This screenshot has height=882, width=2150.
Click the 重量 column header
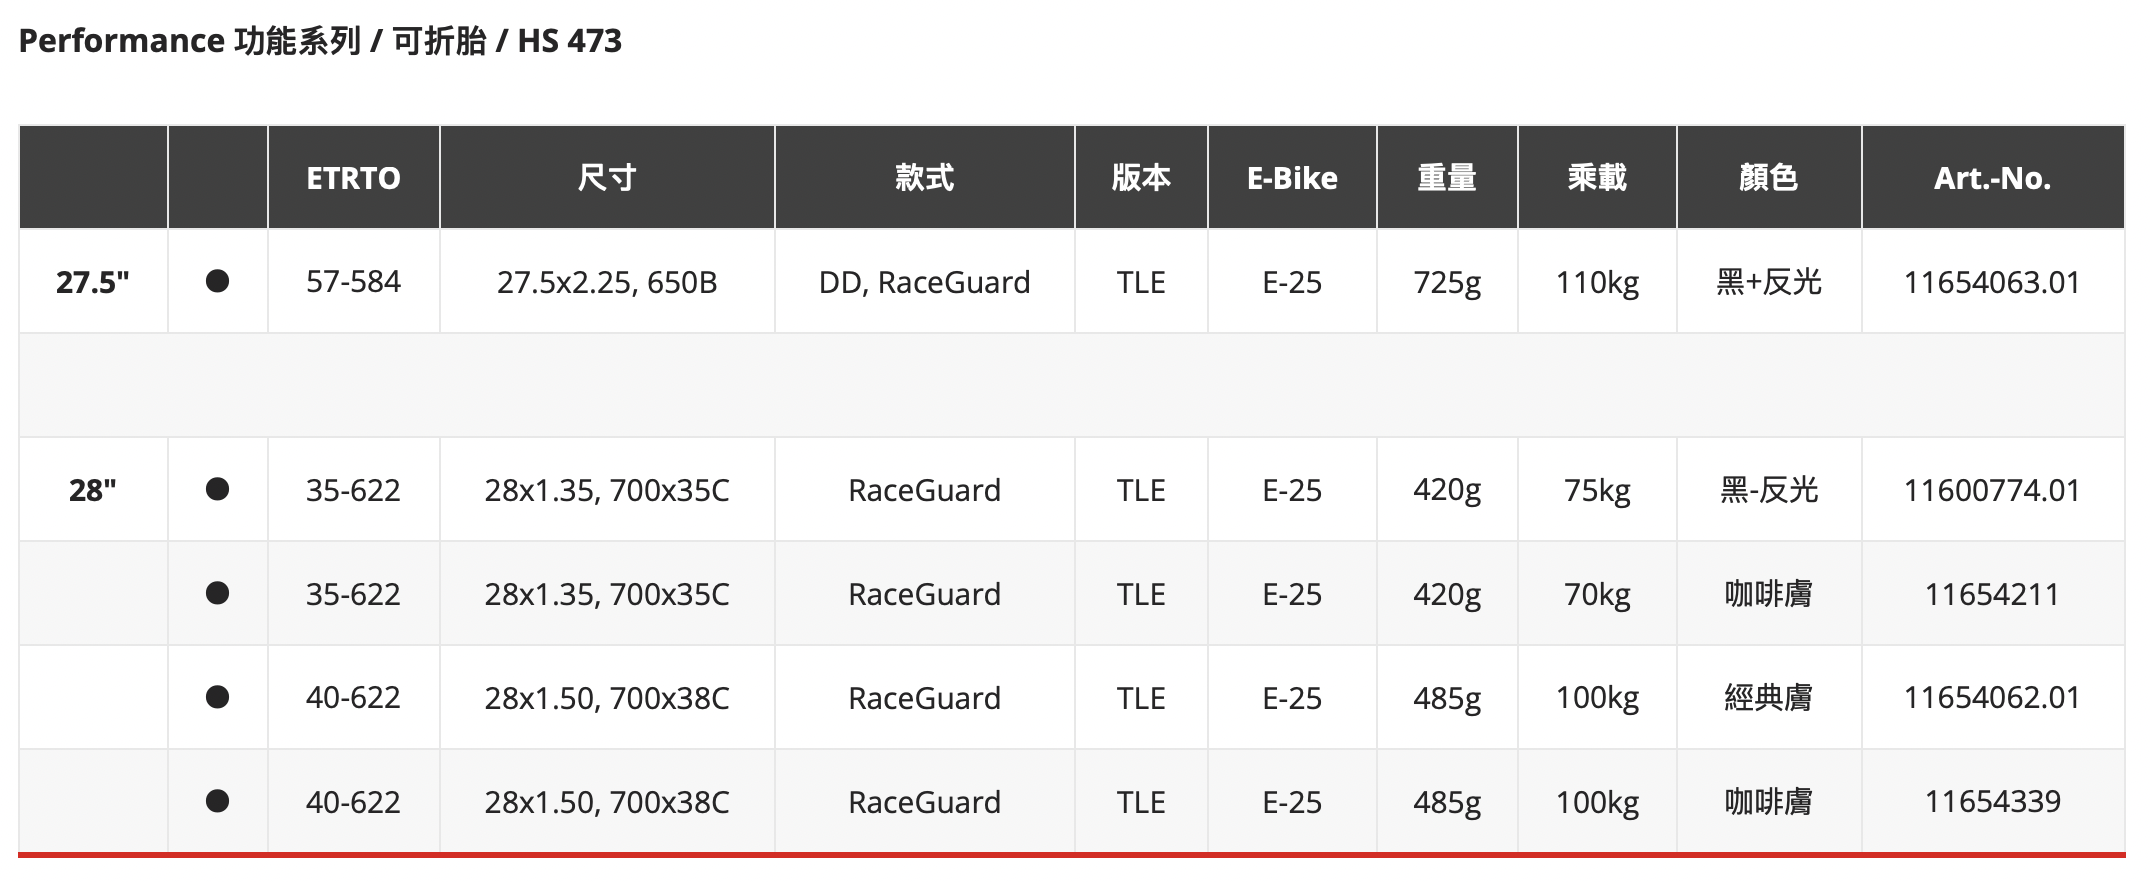(1446, 178)
